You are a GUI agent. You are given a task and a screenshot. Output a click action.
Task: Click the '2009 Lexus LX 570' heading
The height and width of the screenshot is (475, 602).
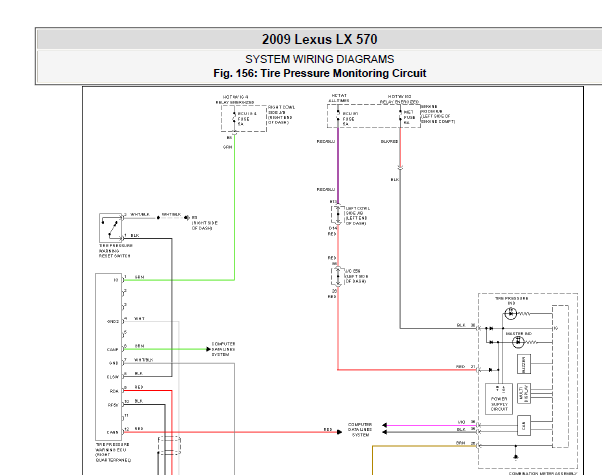[319, 40]
